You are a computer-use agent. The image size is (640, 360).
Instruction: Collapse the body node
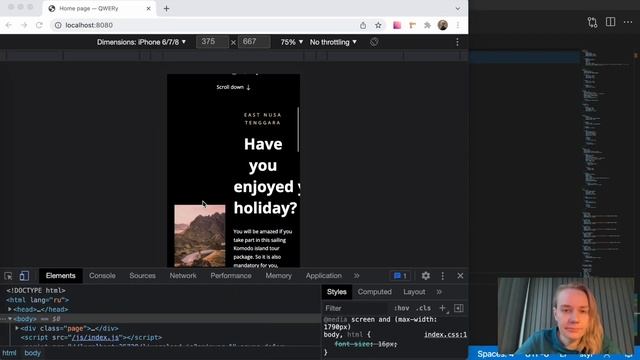[10, 319]
